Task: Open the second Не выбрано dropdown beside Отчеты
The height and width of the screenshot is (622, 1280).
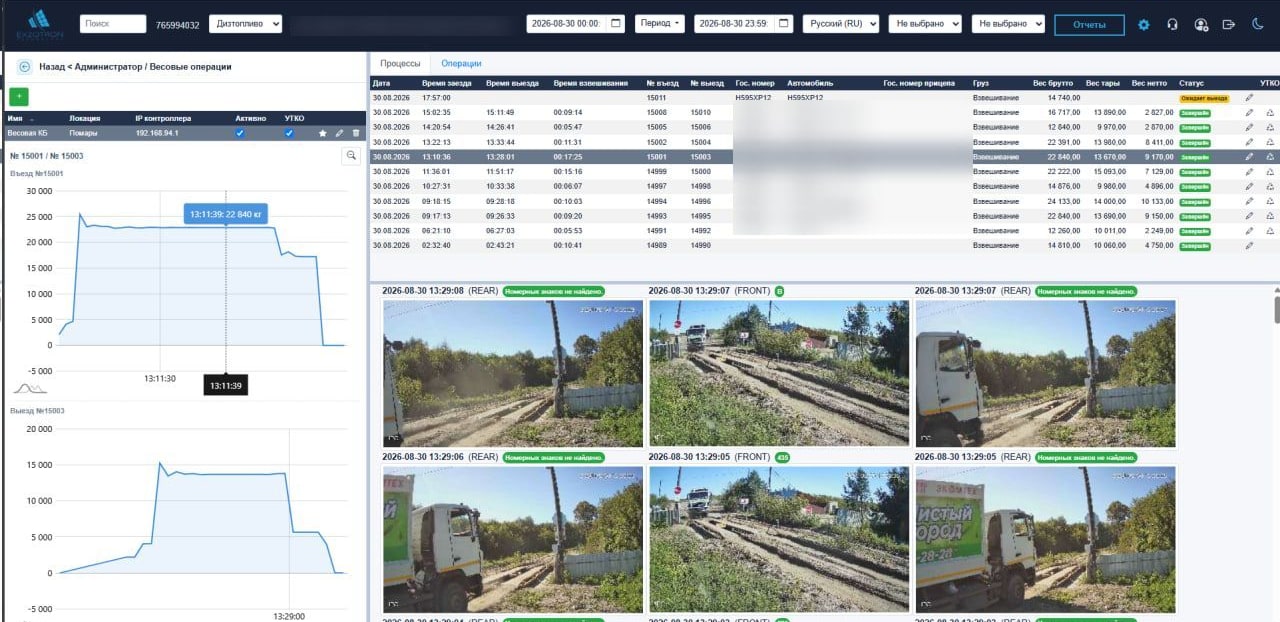Action: (x=1008, y=23)
